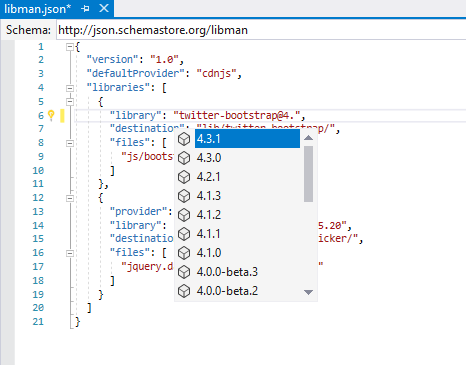Choose version 4.0.0-beta.2 from the completion list
Image resolution: width=466 pixels, height=365 pixels.
pos(247,291)
